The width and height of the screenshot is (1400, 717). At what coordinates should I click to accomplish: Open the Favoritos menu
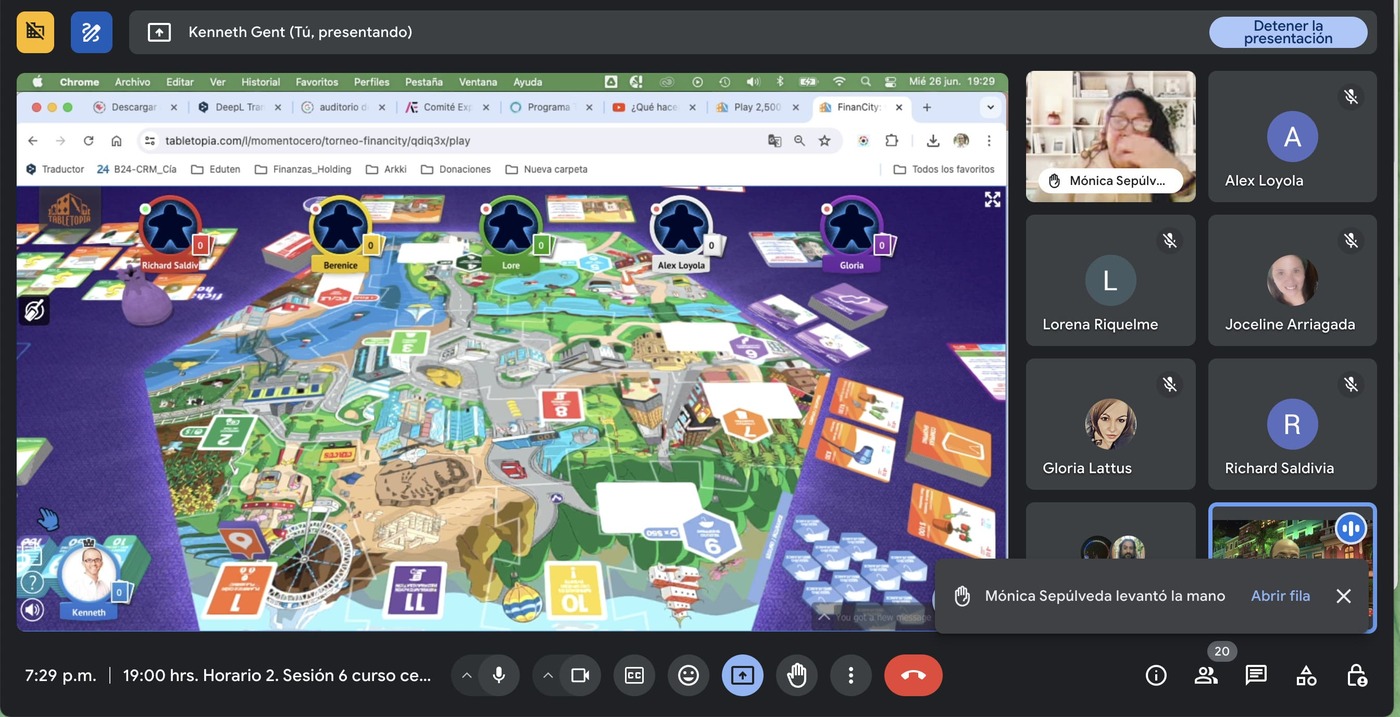(317, 82)
